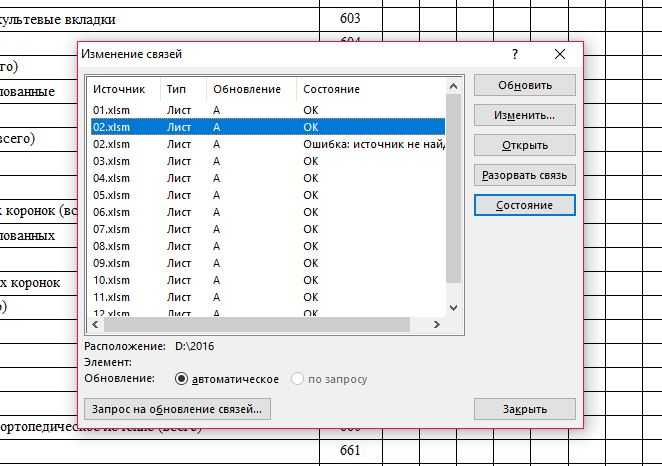Click the Обновить button
Image resolution: width=662 pixels, height=466 pixels.
(525, 85)
